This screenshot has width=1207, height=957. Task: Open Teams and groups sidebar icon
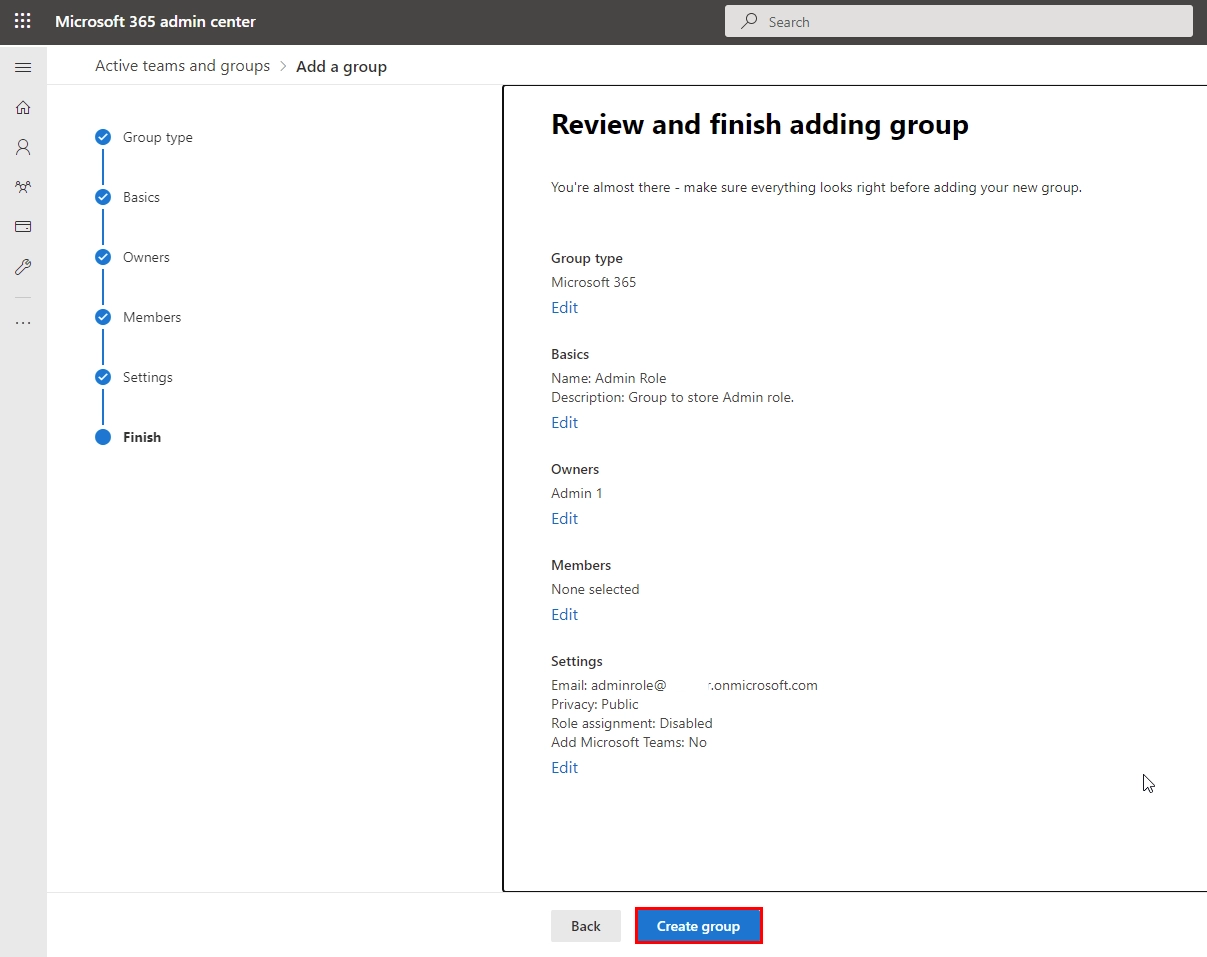point(23,187)
